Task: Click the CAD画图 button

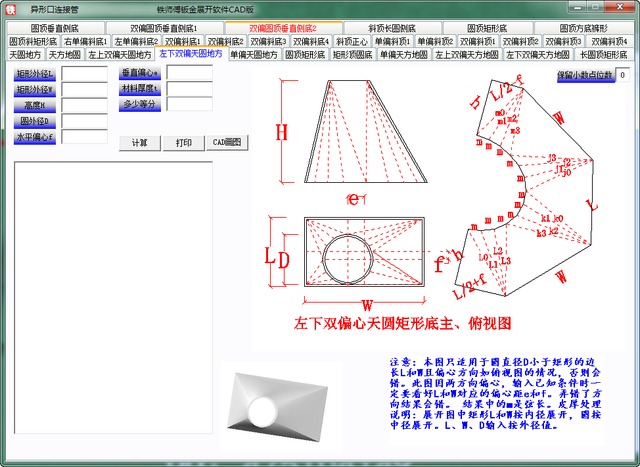Action: point(227,142)
